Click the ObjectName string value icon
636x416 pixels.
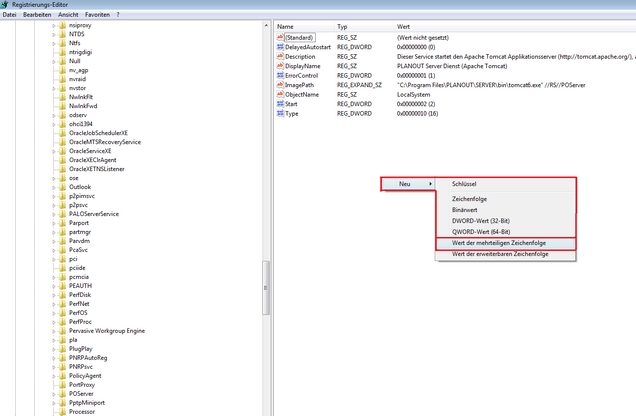tap(280, 94)
